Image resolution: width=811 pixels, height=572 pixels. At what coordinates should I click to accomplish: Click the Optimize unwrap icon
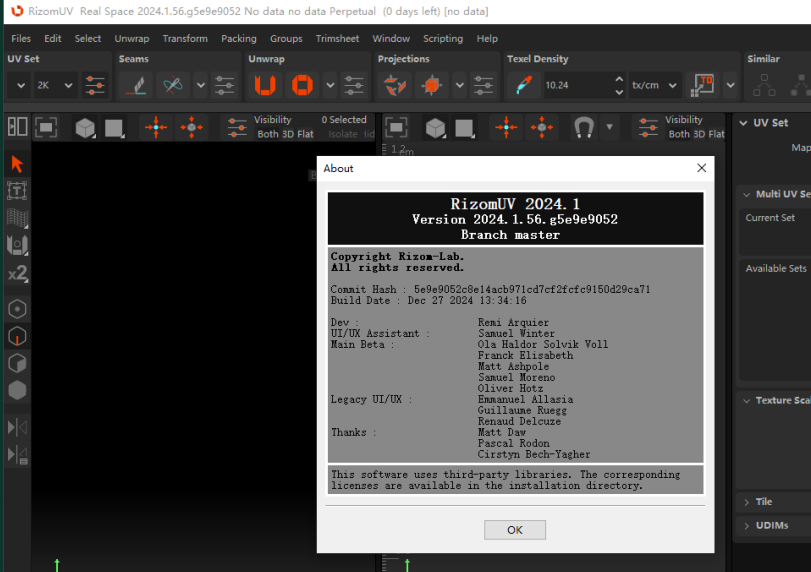click(x=302, y=85)
